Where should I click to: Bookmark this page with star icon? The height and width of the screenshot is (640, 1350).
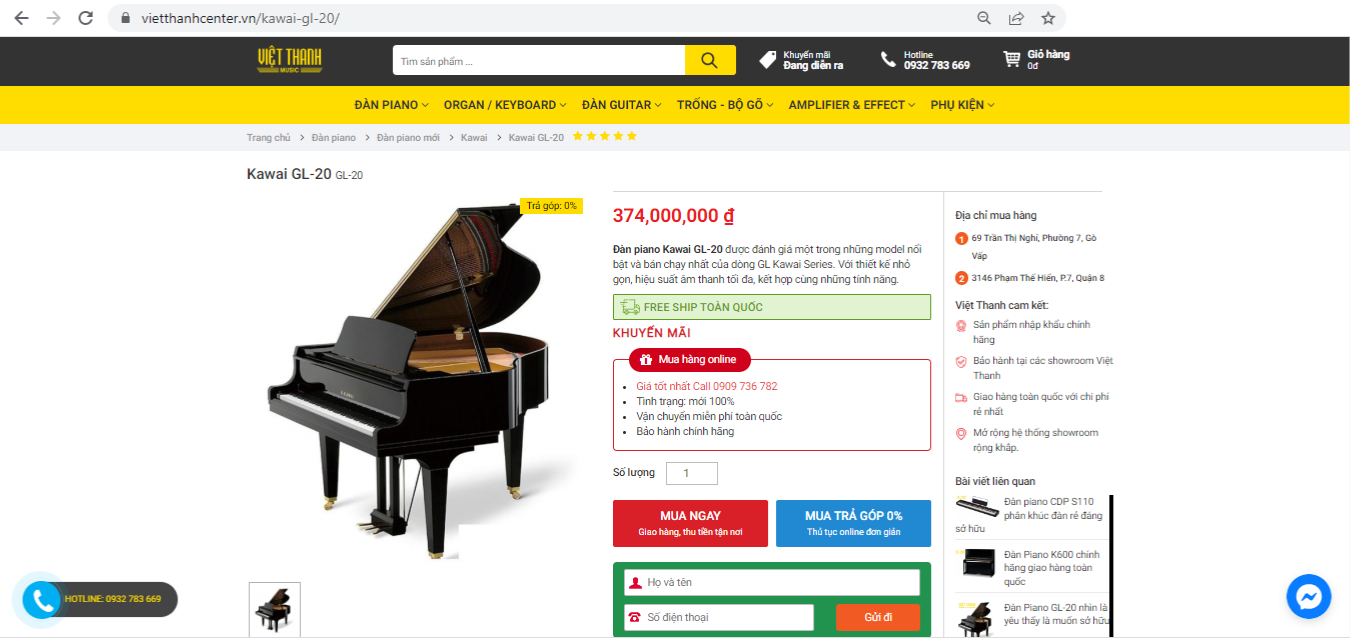(1048, 18)
